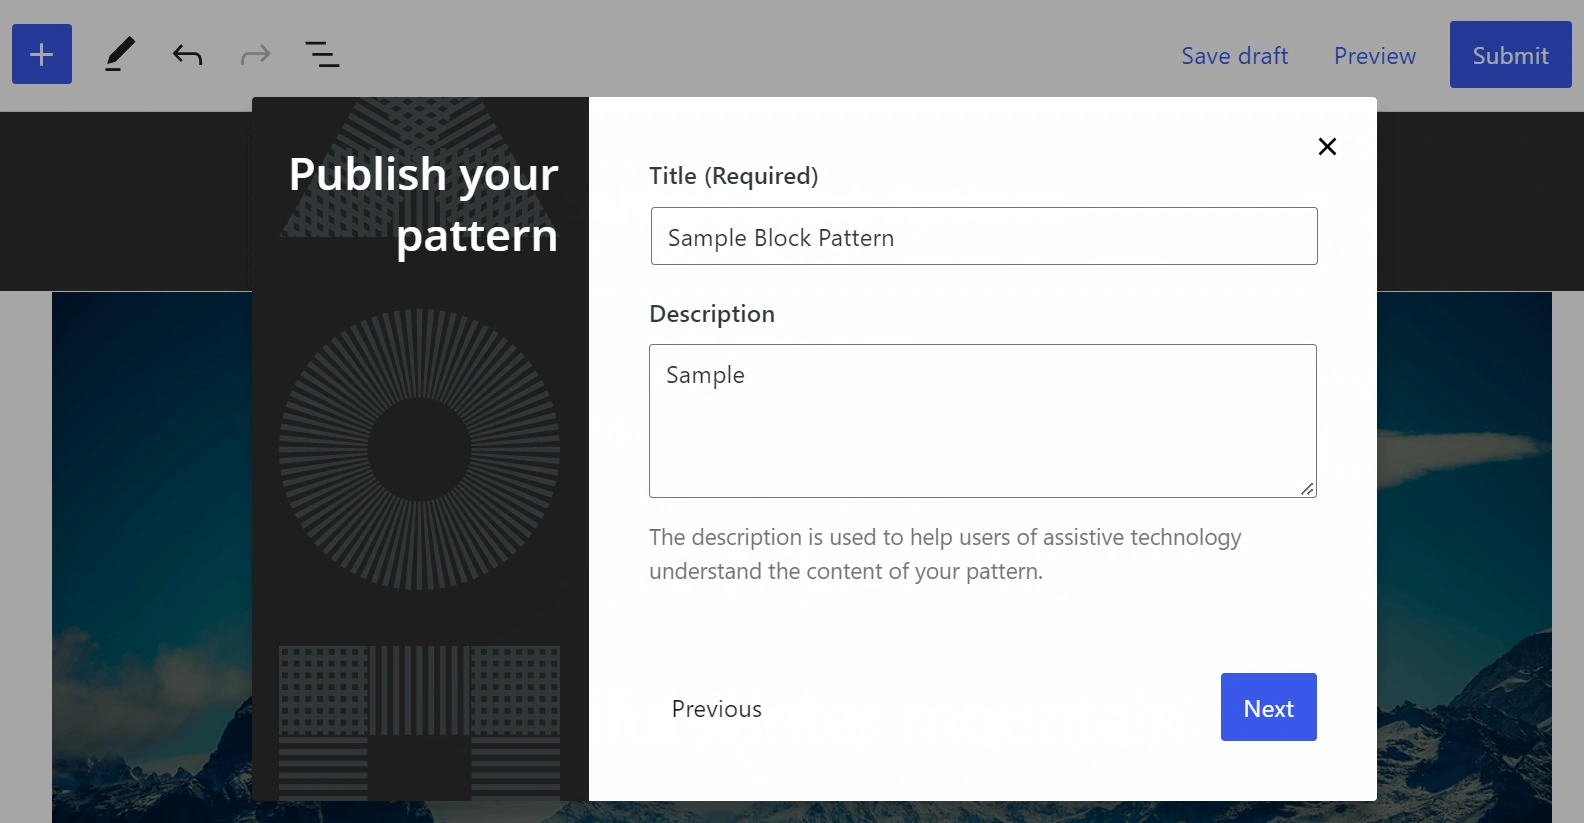
Task: Click the square grid pattern graphic
Action: [419, 722]
